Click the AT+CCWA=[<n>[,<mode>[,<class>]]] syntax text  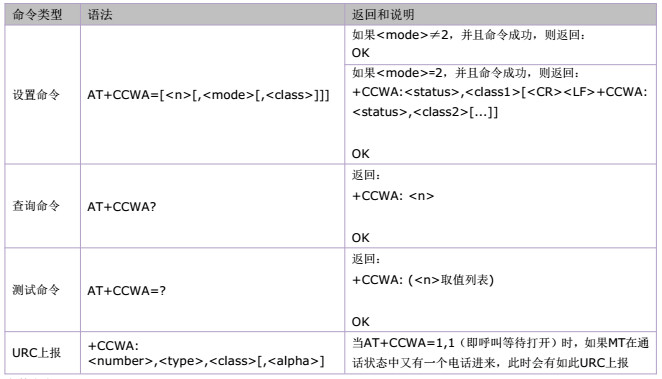tap(208, 95)
